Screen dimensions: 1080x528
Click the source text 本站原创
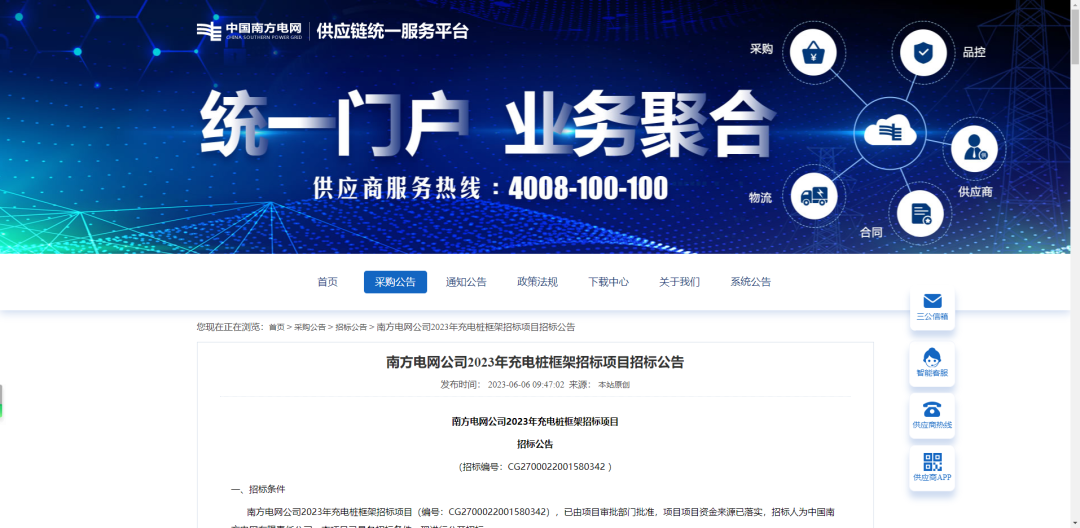point(614,385)
